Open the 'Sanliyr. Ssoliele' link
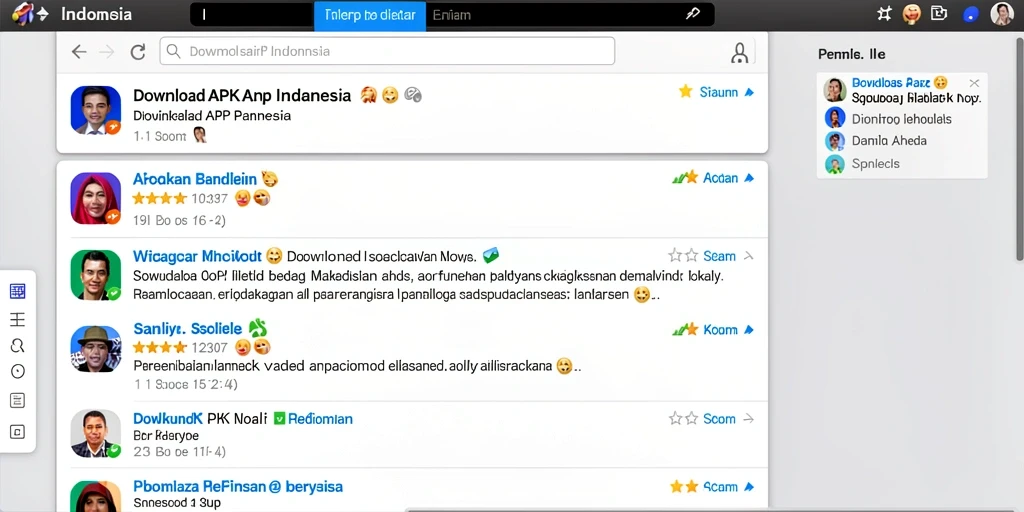 click(187, 328)
